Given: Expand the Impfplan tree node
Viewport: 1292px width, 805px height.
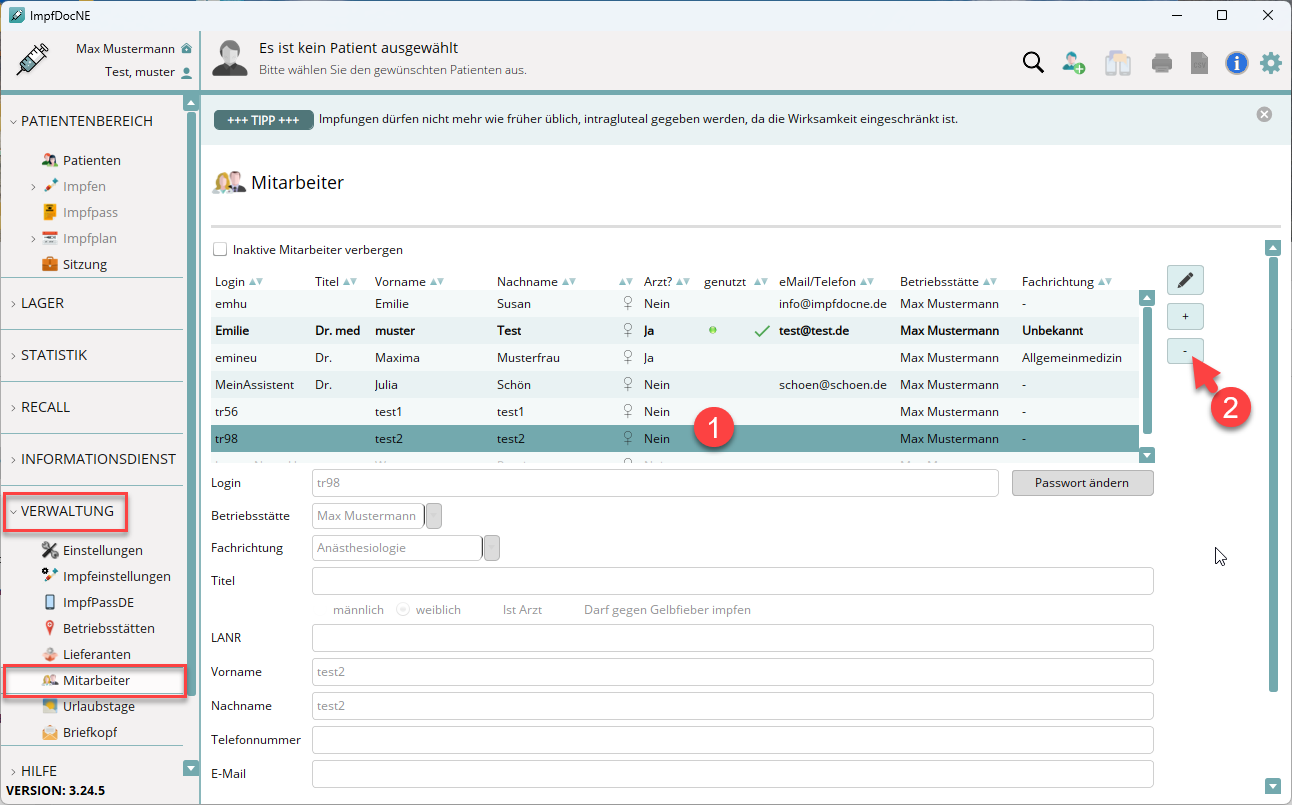Looking at the screenshot, I should coord(33,239).
